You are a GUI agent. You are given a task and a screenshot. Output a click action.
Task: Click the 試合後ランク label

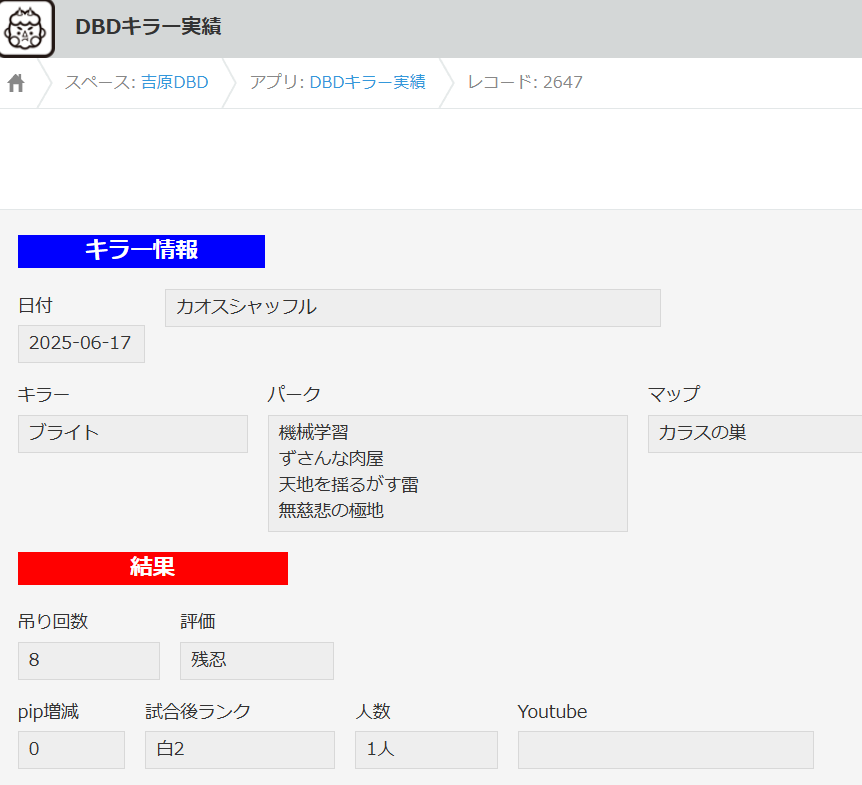tap(198, 711)
